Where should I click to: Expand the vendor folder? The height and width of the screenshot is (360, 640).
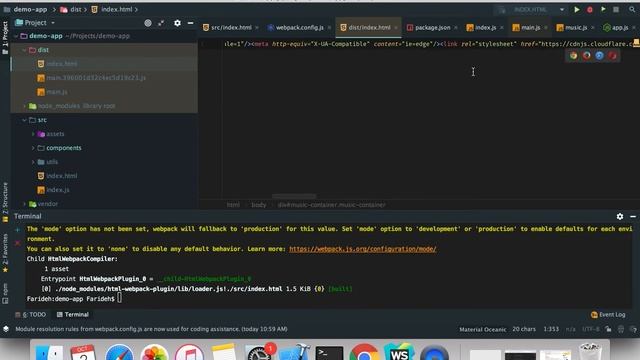(24, 204)
